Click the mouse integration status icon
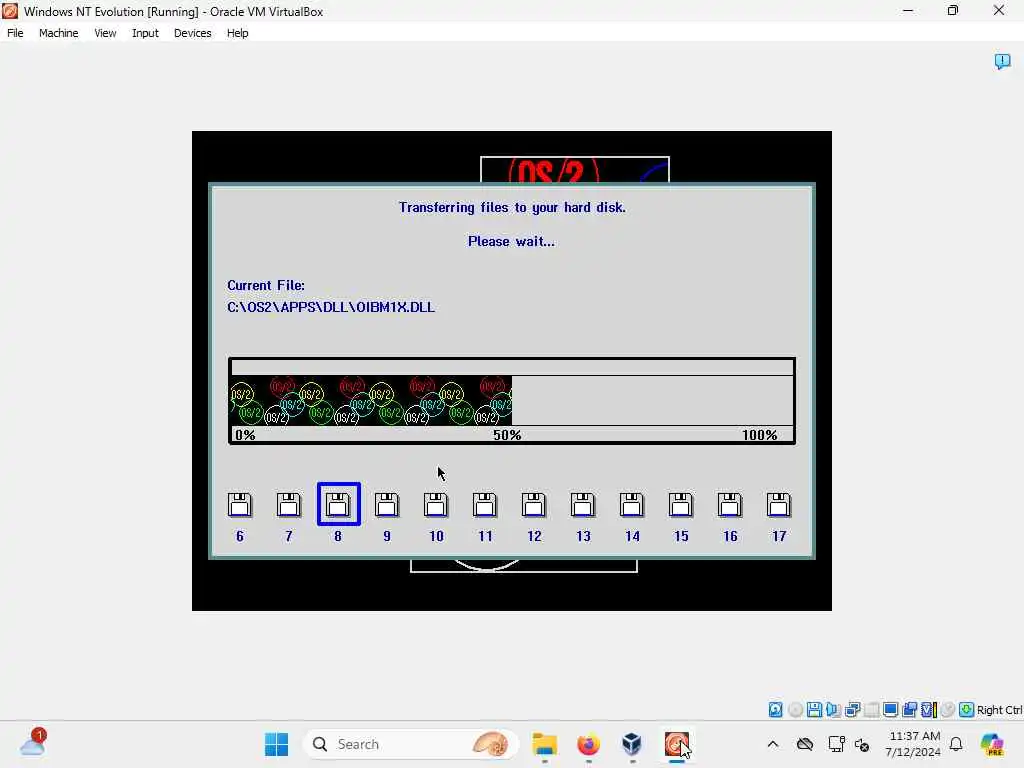This screenshot has height=768, width=1024. click(948, 709)
